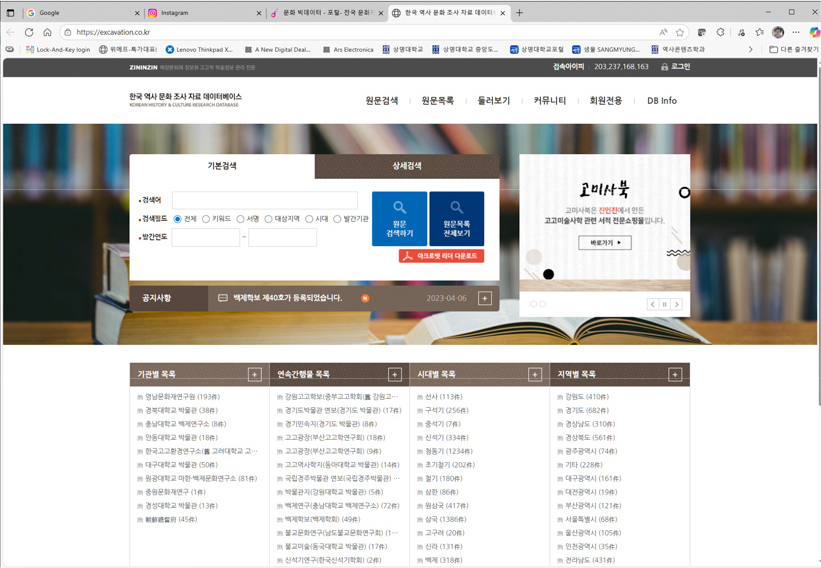Switch to the Instagram tab
This screenshot has width=821, height=568.
[x=204, y=13]
